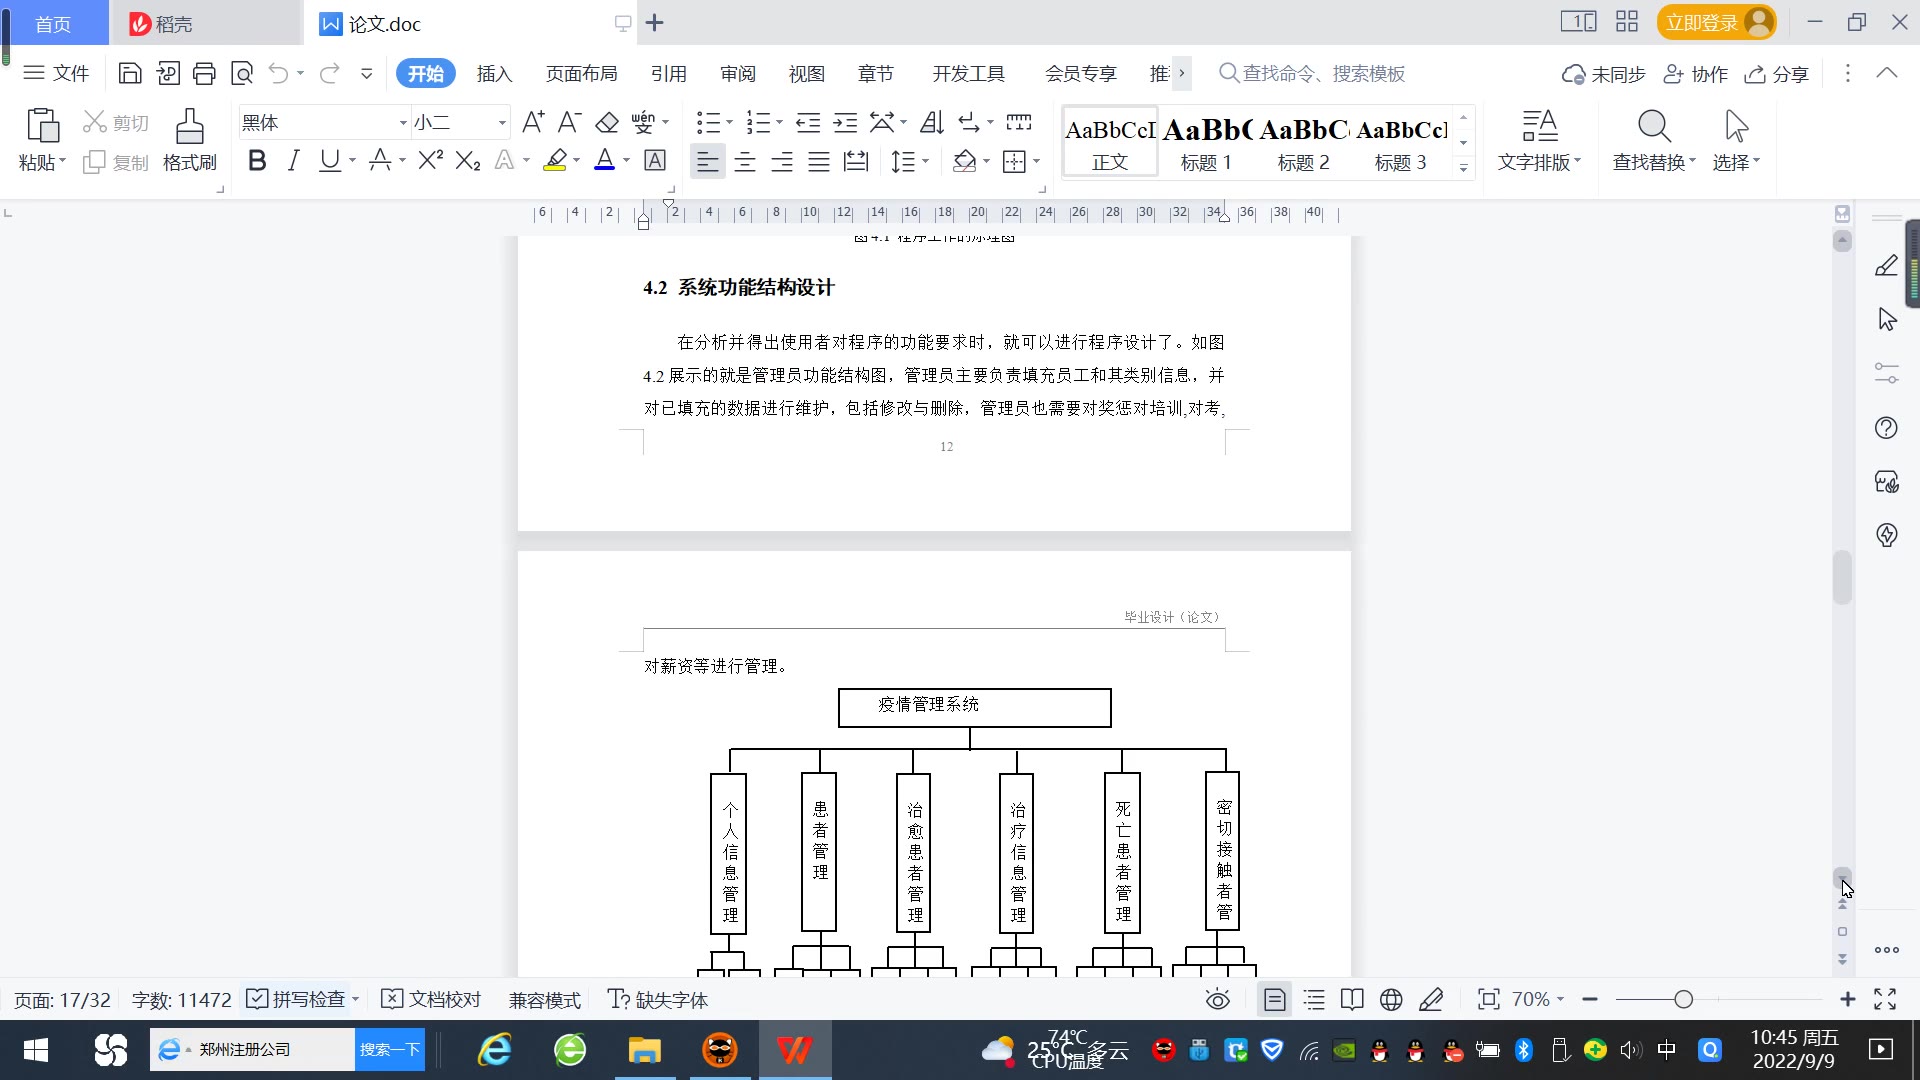Open the Page Layout tab
Viewport: 1920px width, 1080px height.
[581, 73]
